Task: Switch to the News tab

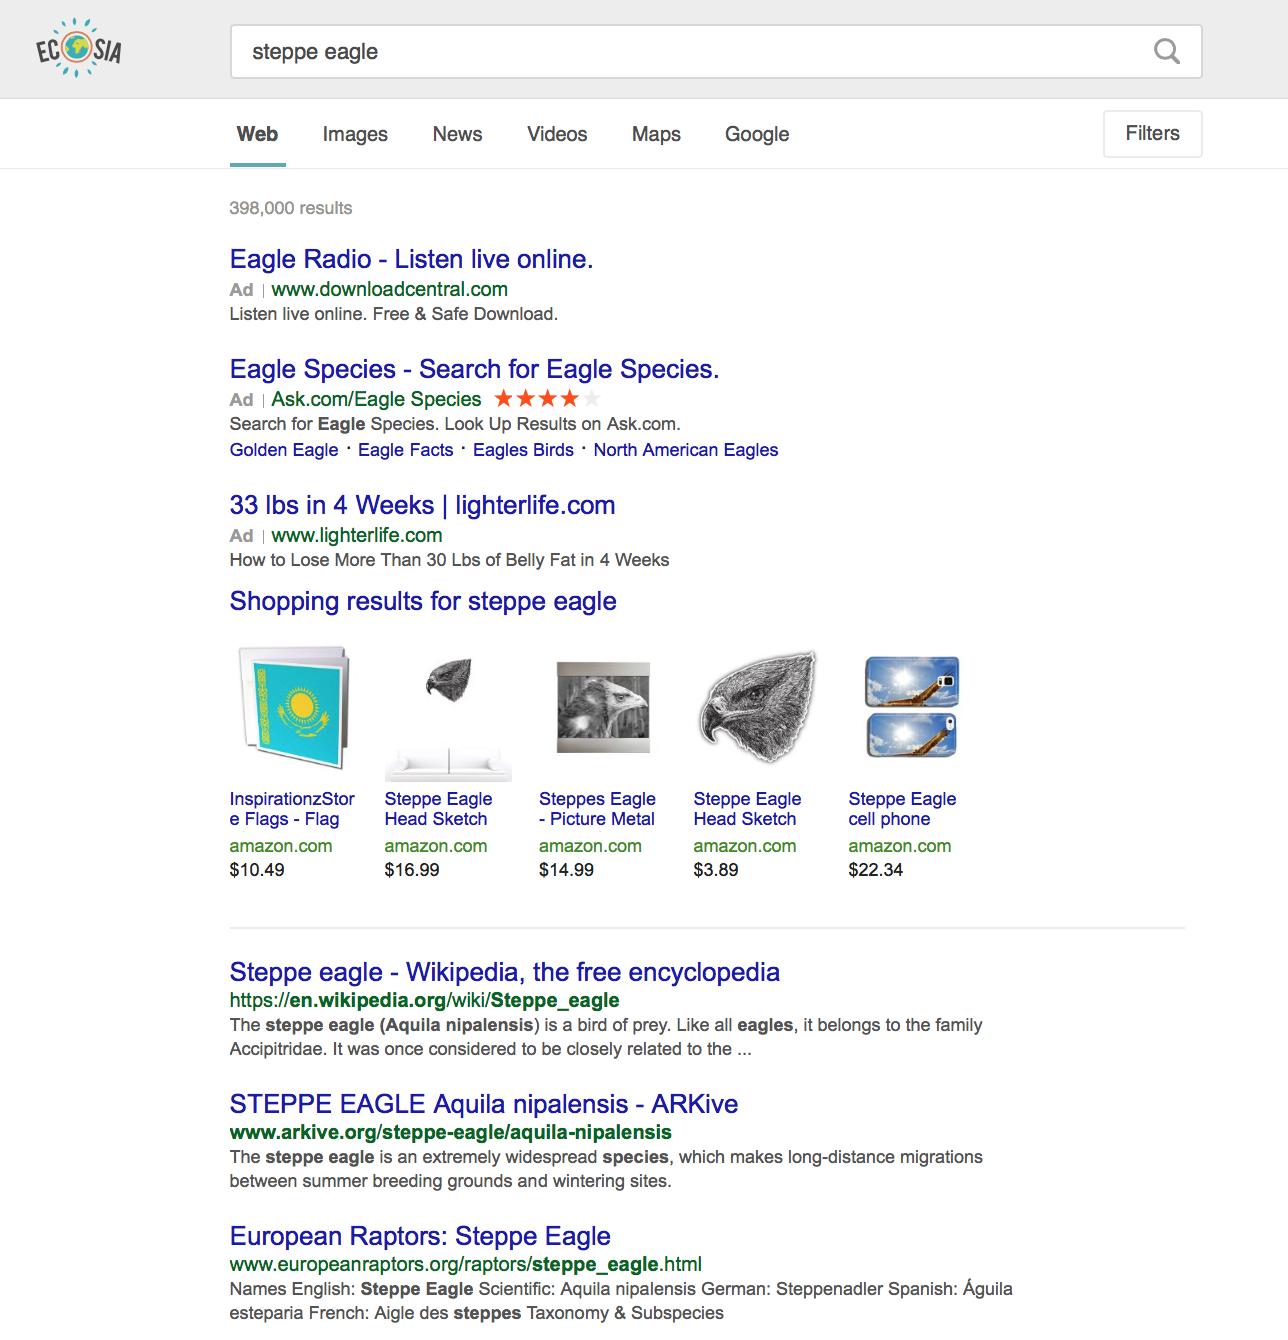Action: point(457,134)
